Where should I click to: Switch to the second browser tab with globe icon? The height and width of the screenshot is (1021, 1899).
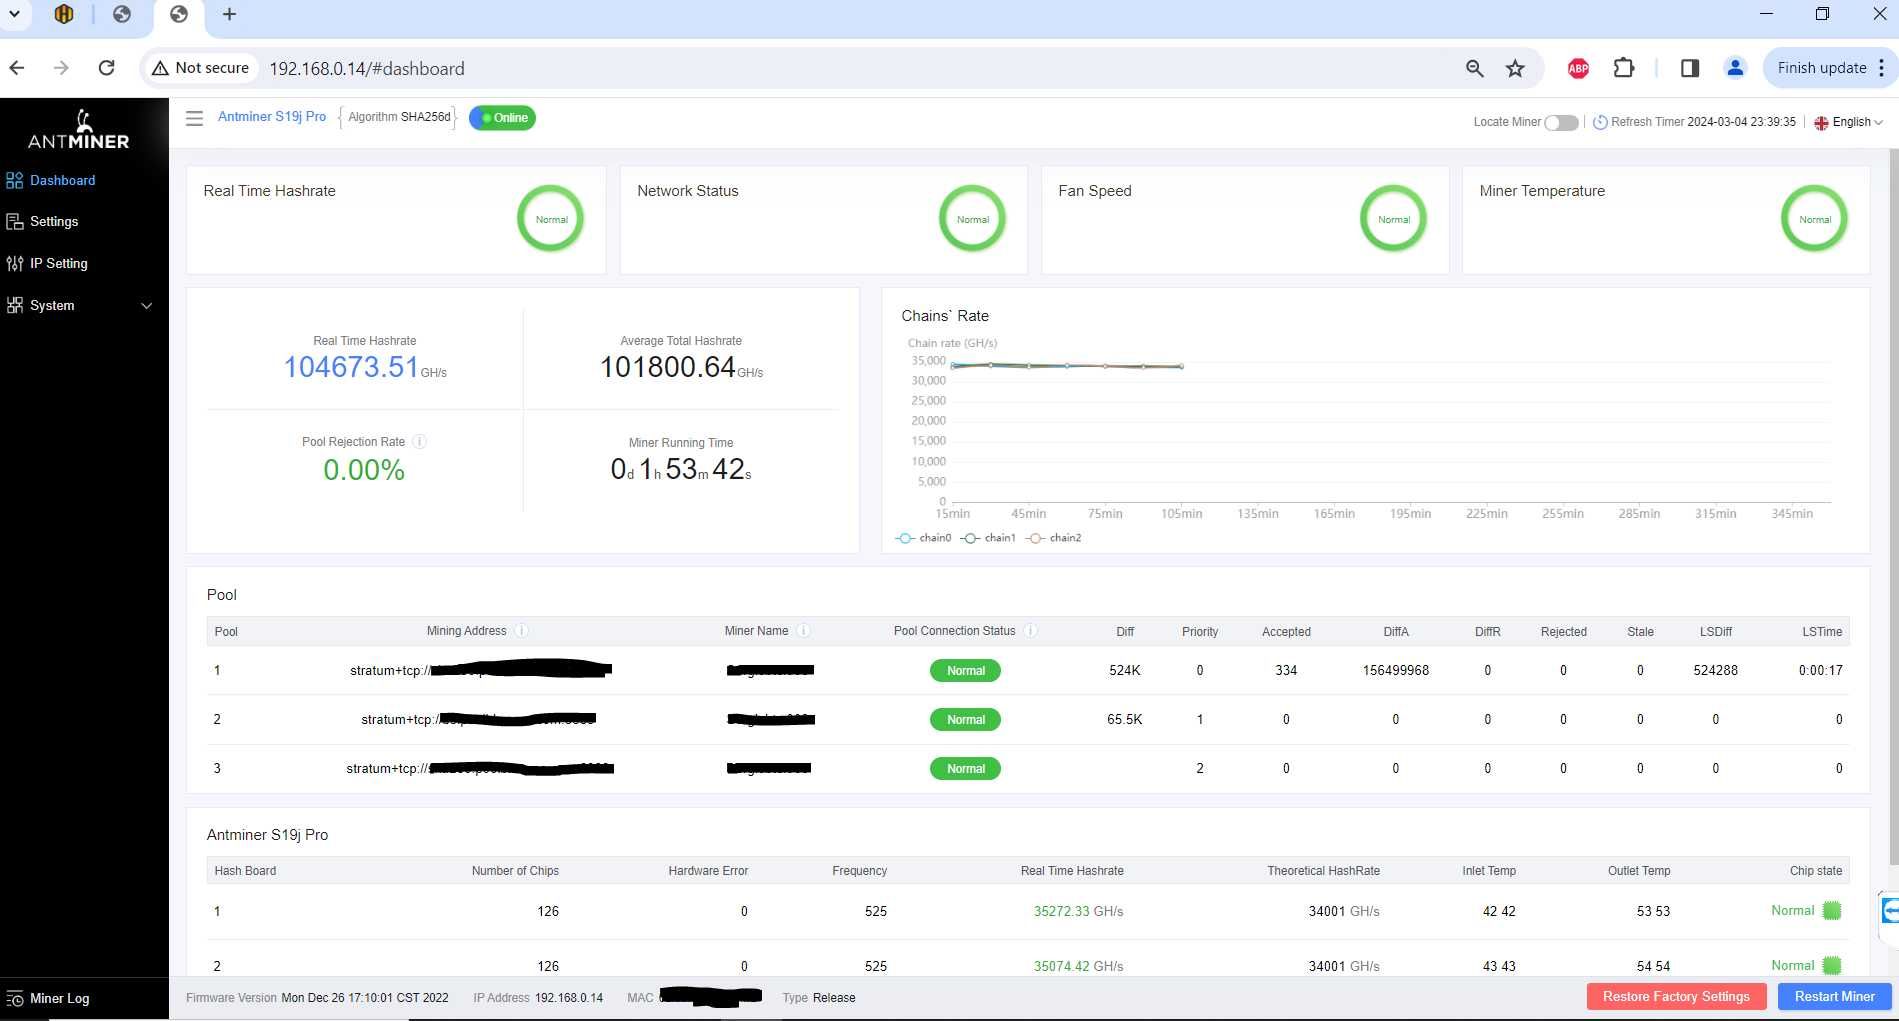pos(122,14)
